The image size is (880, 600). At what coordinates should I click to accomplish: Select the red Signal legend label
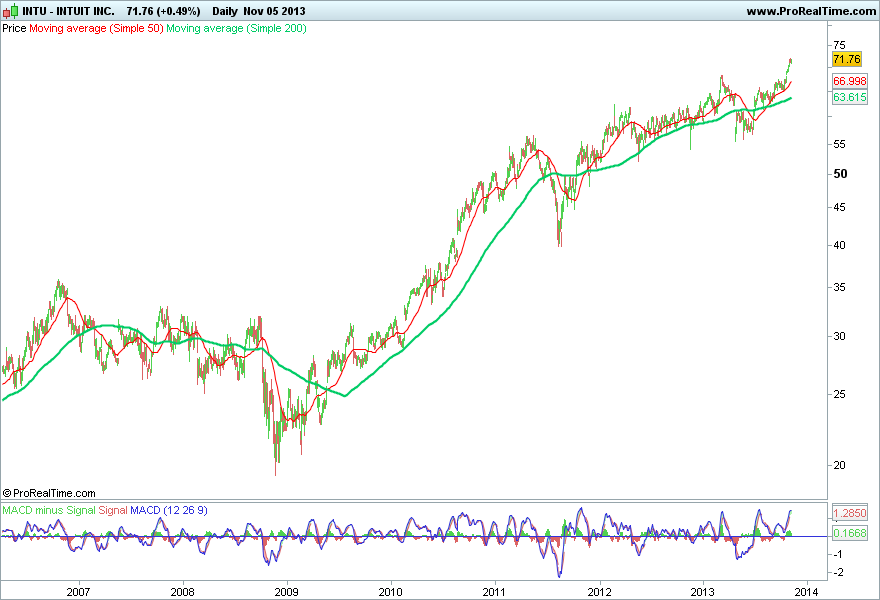113,510
